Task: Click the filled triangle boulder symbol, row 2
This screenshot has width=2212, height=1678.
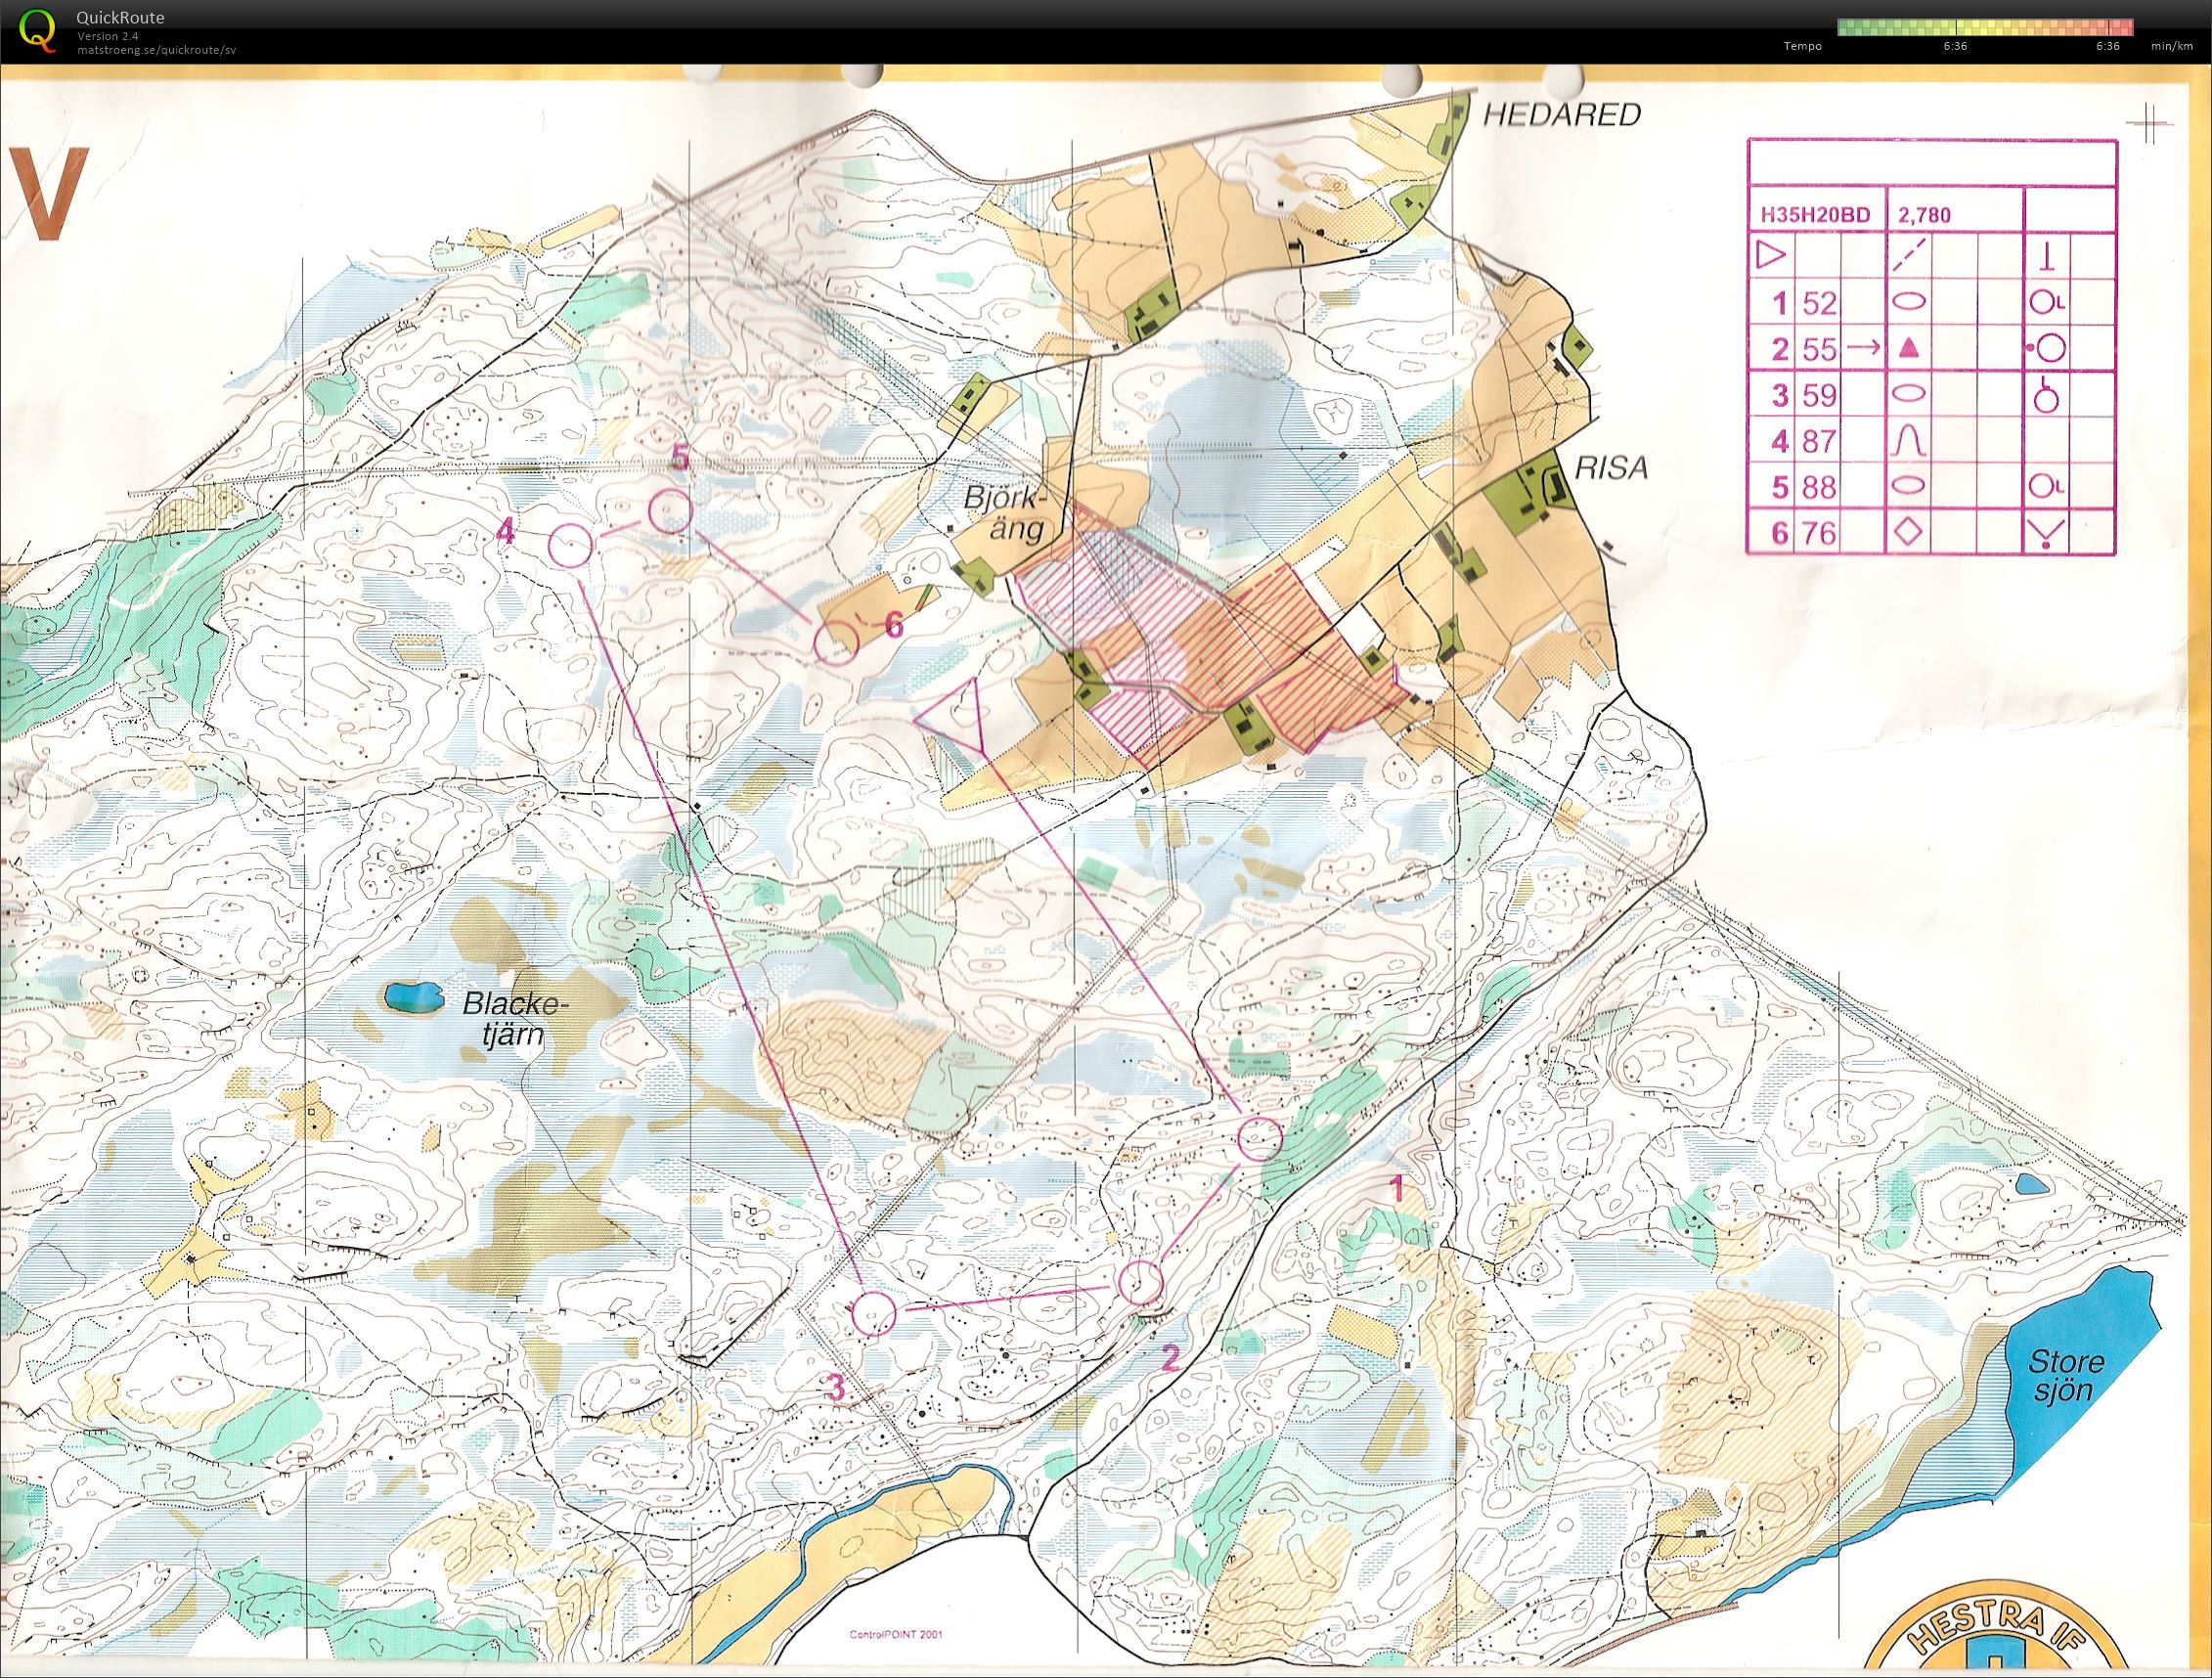Action: coord(1909,349)
